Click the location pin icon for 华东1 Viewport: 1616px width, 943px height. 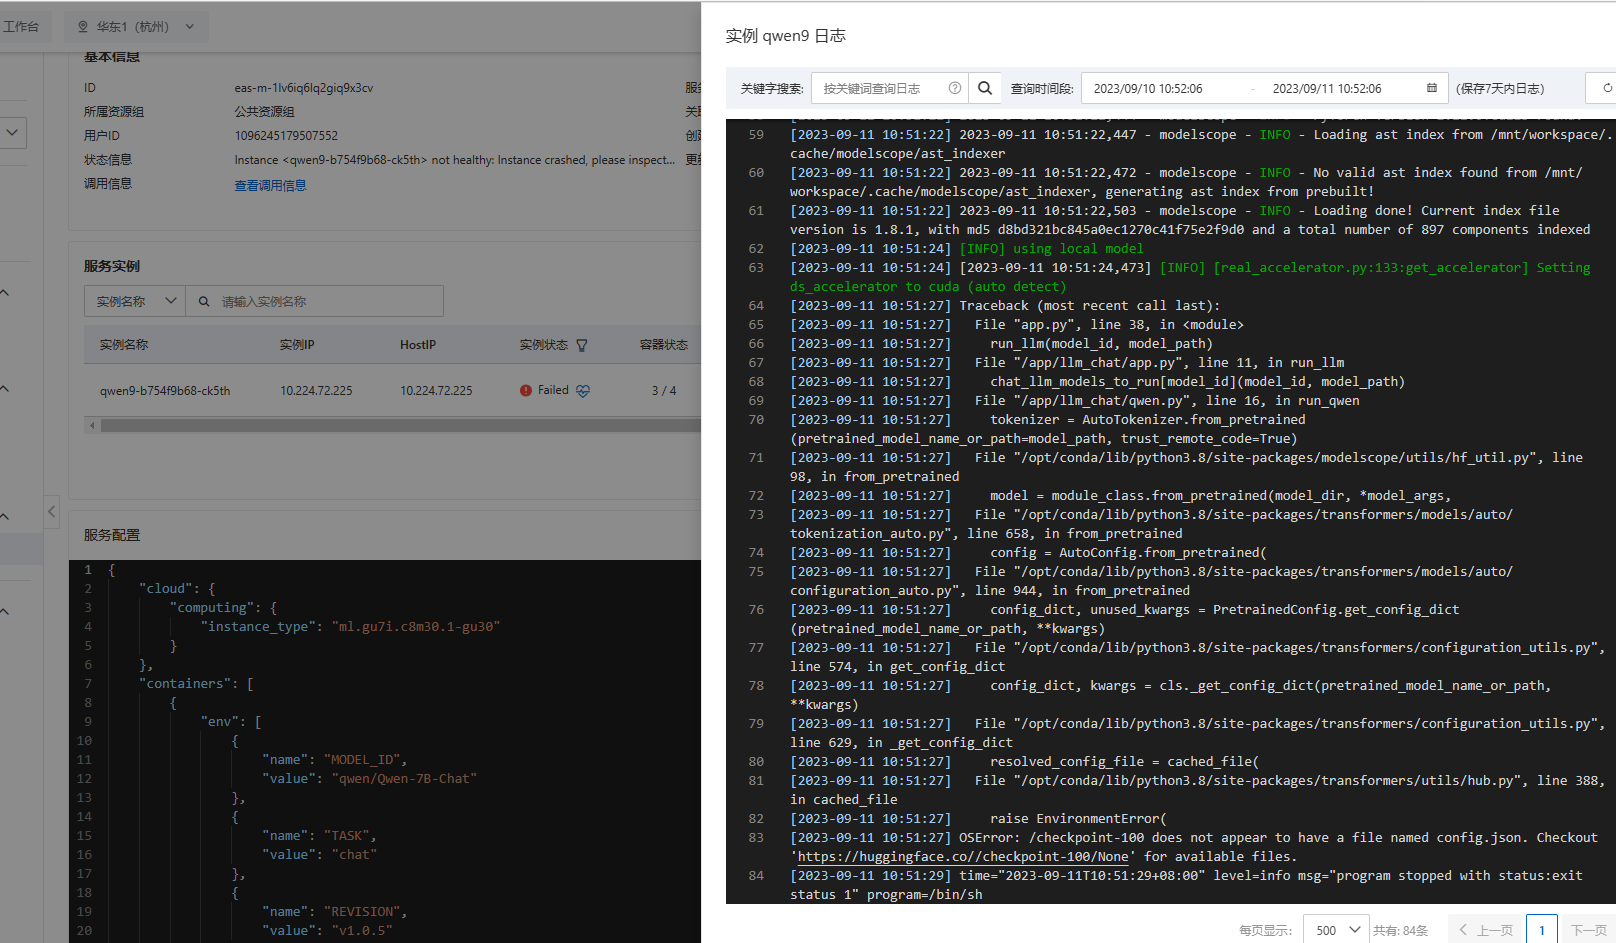coord(83,27)
